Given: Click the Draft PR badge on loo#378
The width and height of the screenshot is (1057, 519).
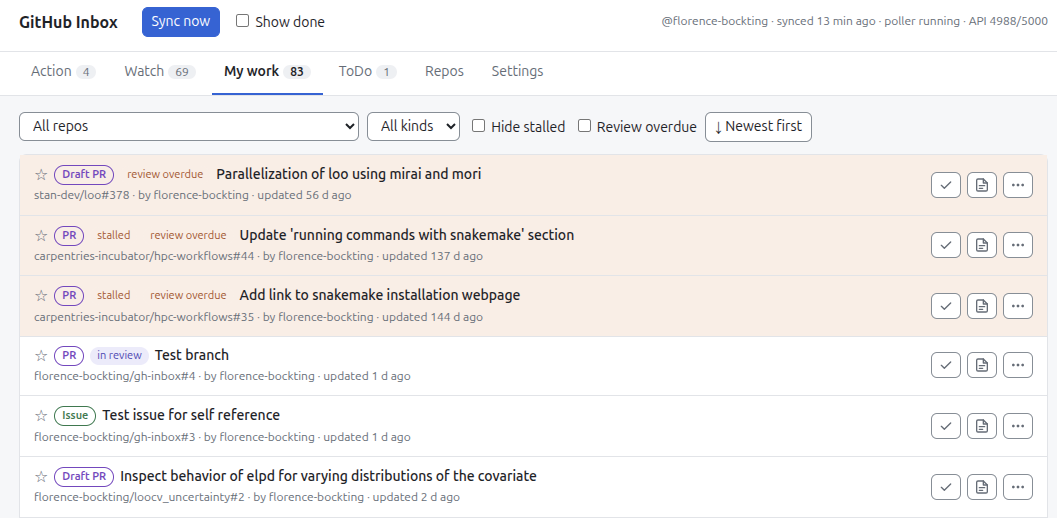Looking at the screenshot, I should pos(84,175).
